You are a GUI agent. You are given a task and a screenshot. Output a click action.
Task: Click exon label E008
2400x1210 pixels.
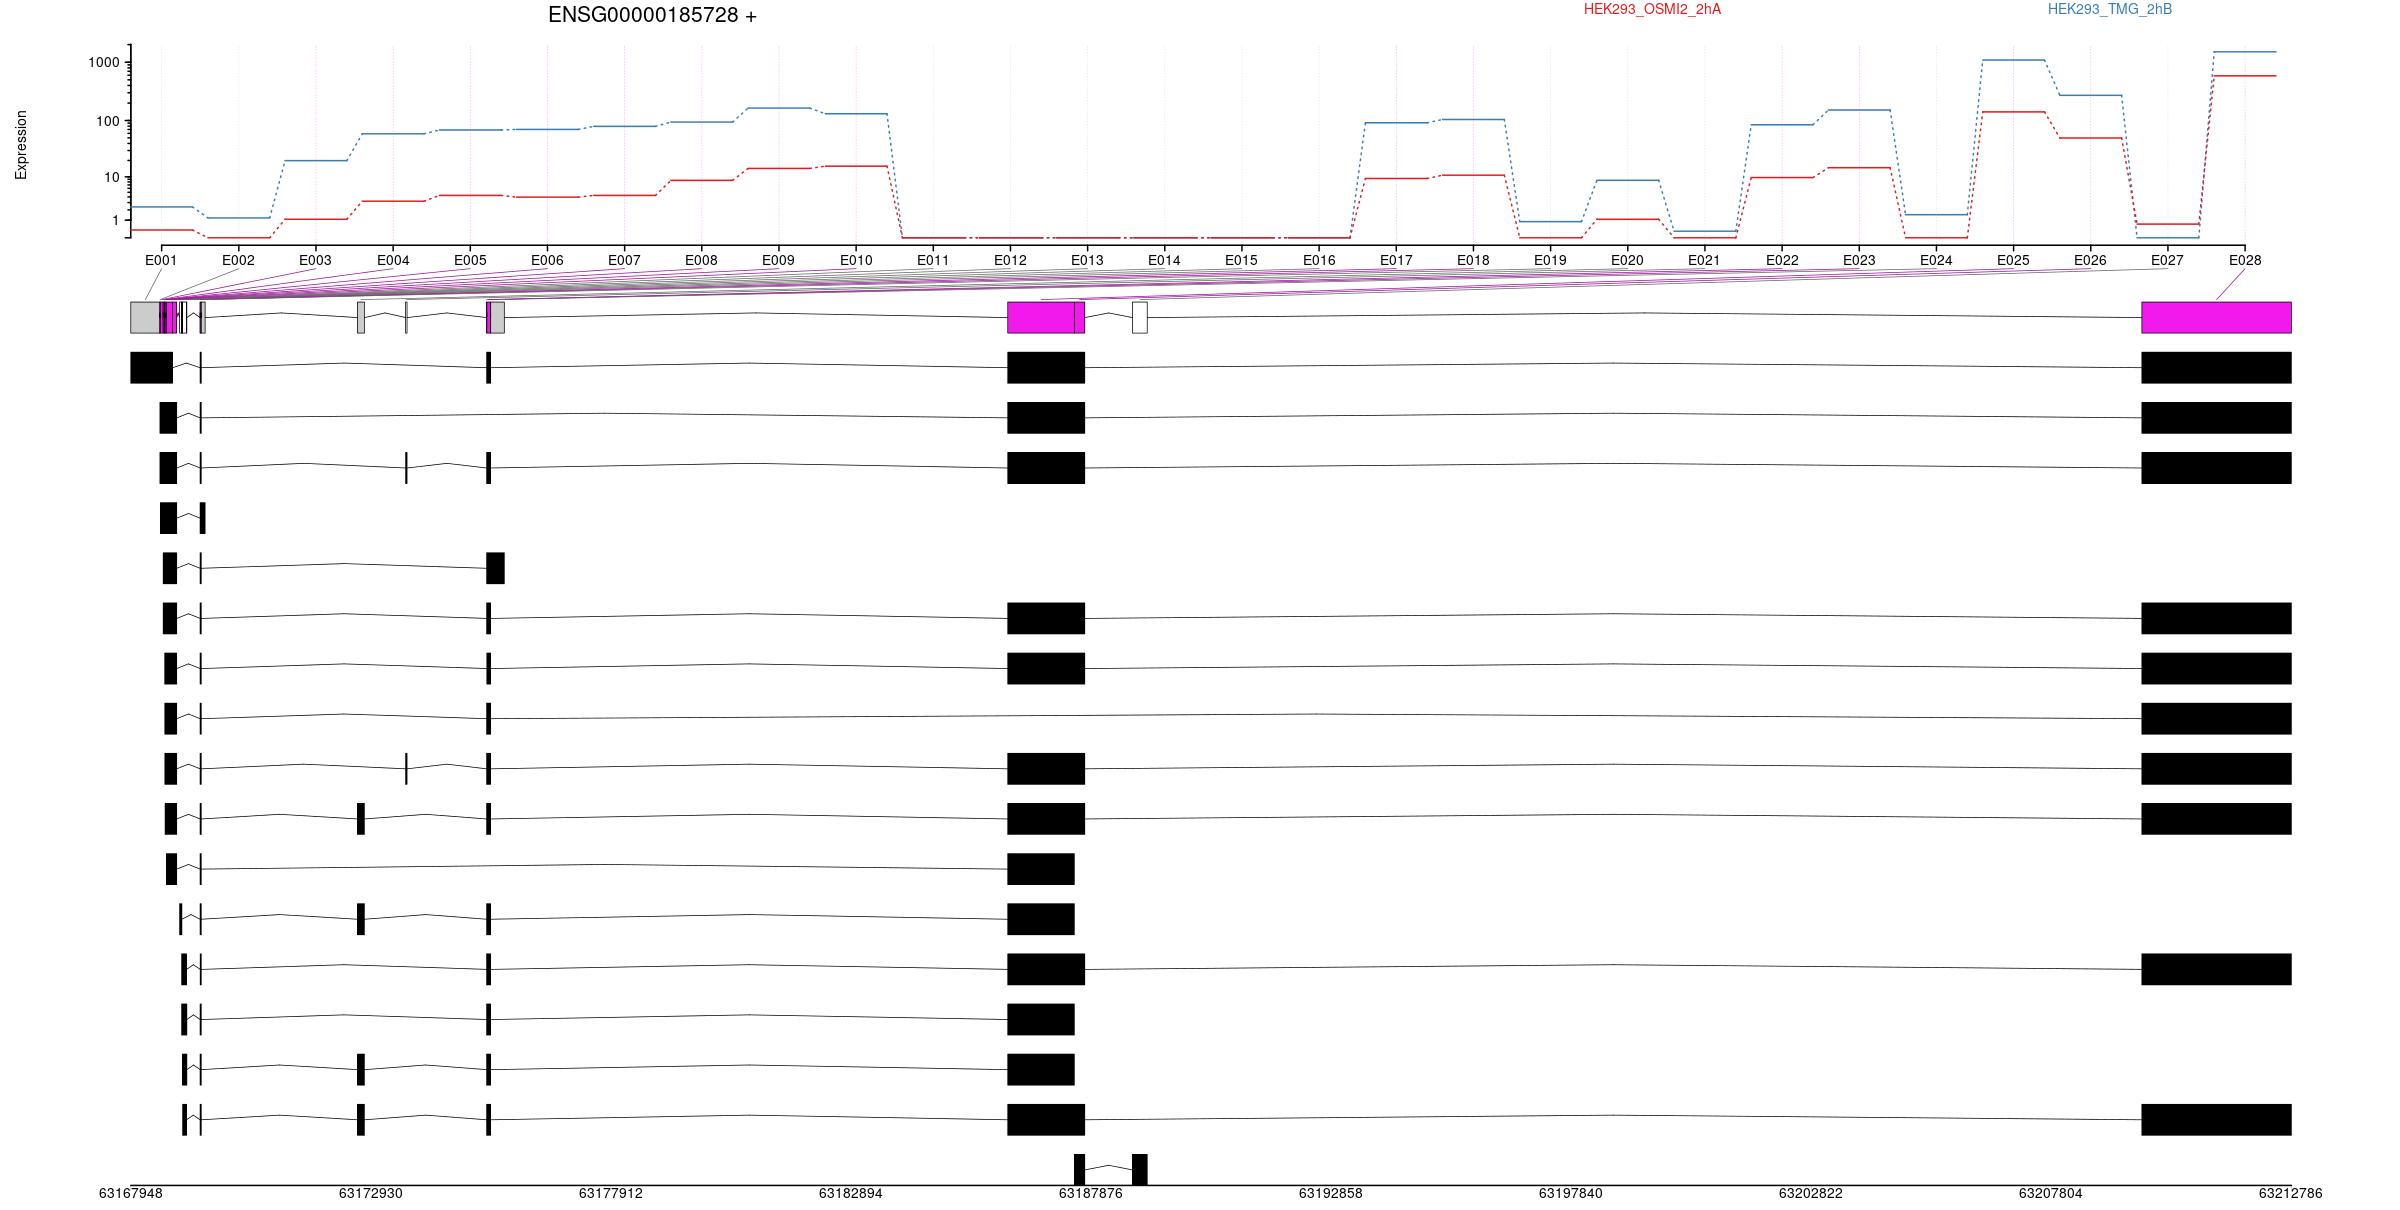pos(701,260)
